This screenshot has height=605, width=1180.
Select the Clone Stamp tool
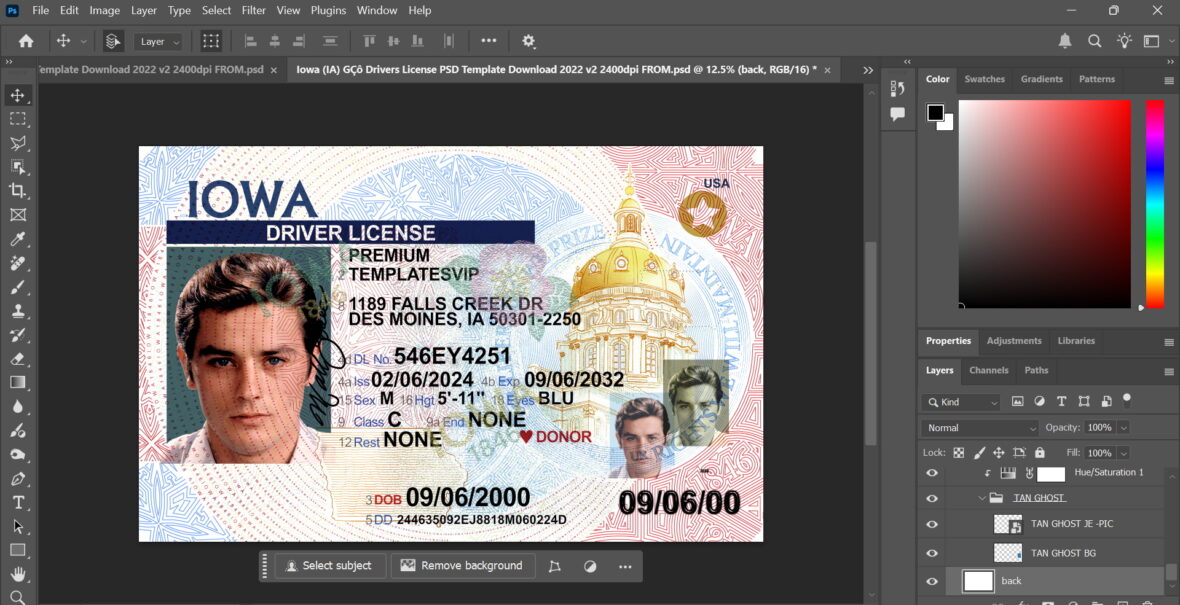tap(16, 309)
